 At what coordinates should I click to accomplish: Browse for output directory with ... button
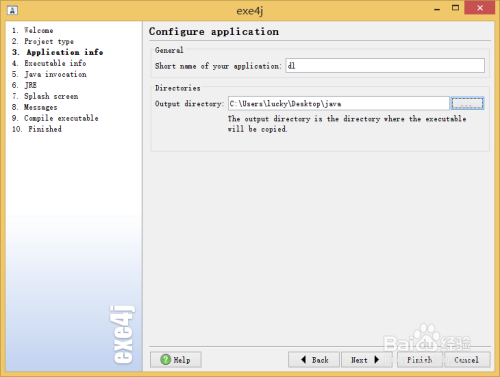click(x=467, y=103)
